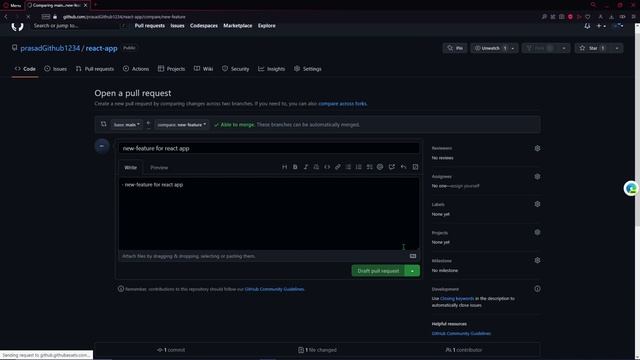Open Projects settings gear

coord(537,232)
